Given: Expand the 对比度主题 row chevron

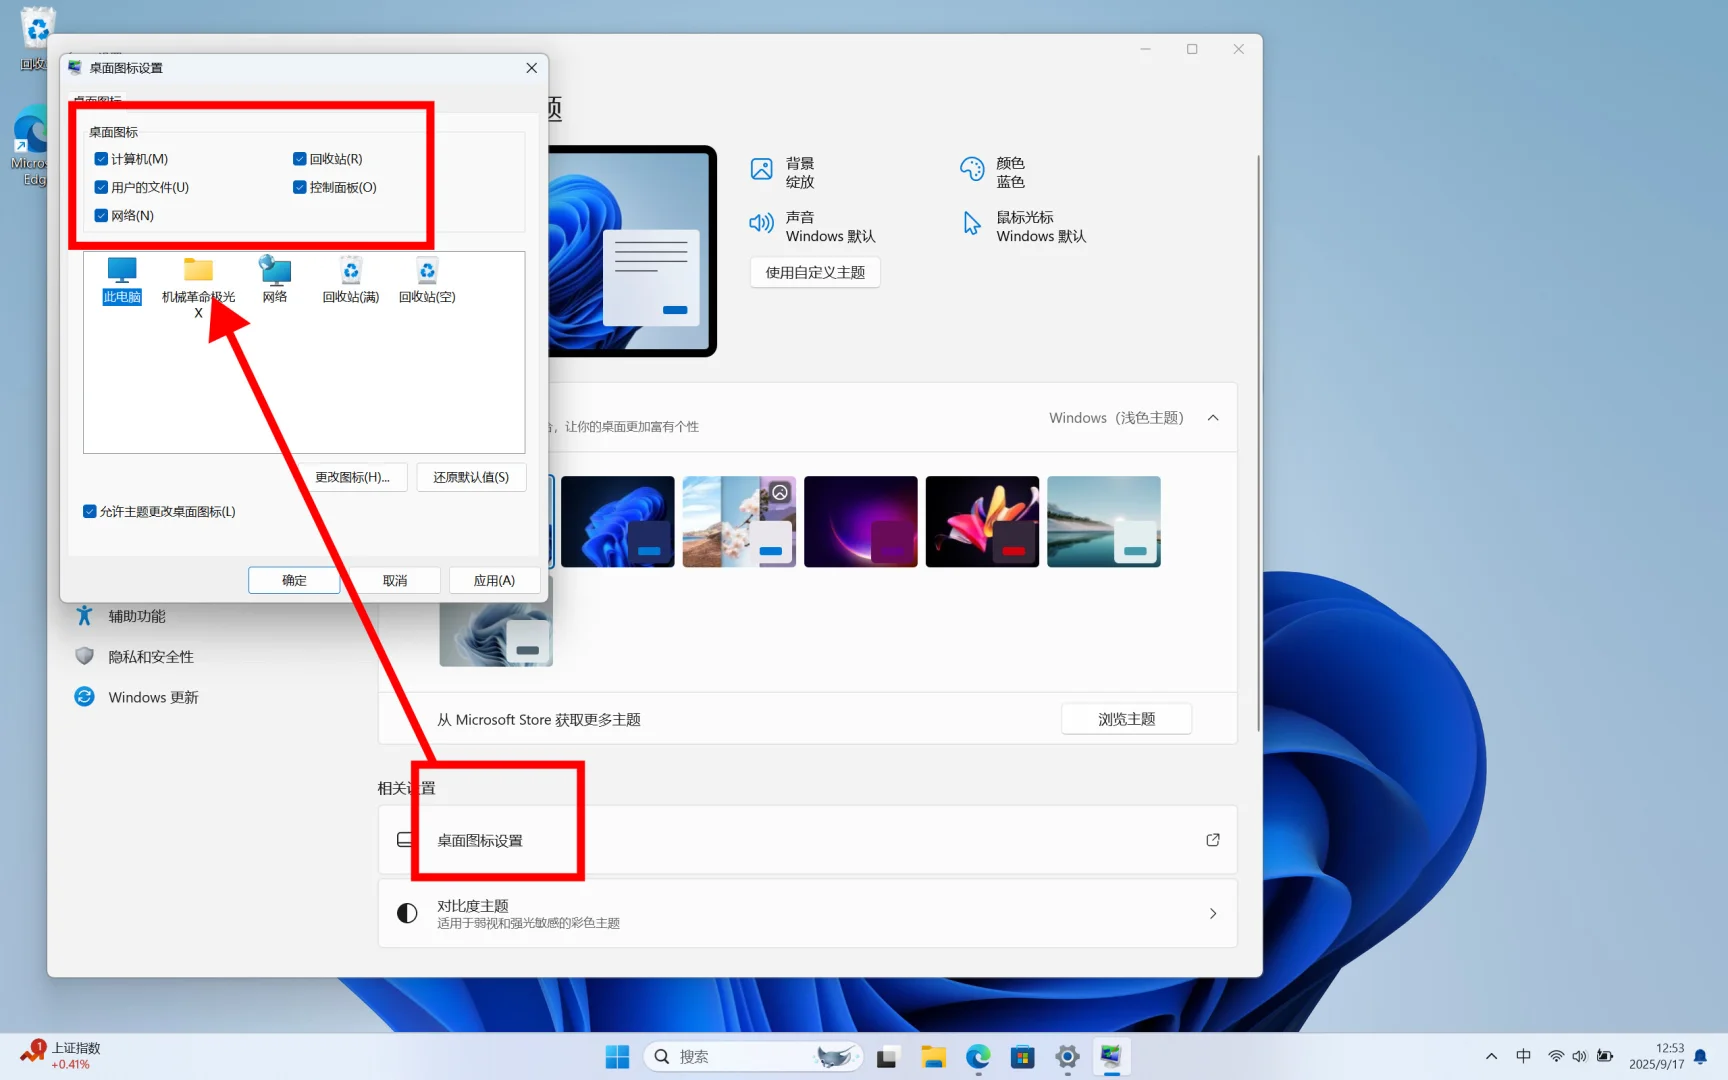Looking at the screenshot, I should [1213, 913].
